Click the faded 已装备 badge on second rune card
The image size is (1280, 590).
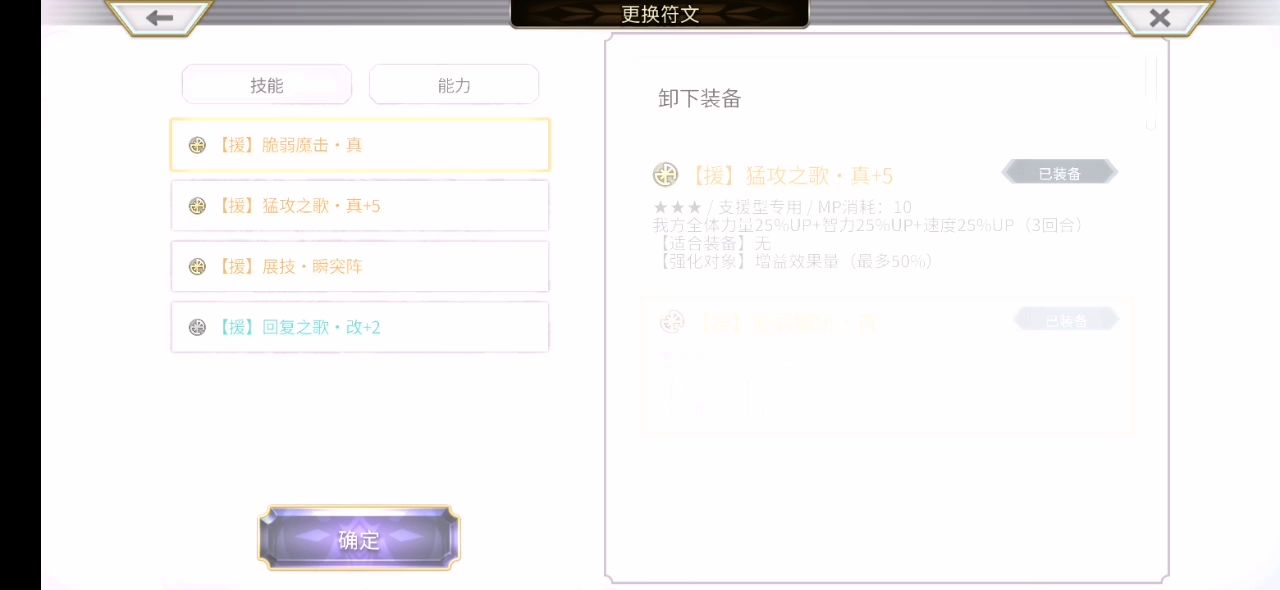pos(1066,320)
